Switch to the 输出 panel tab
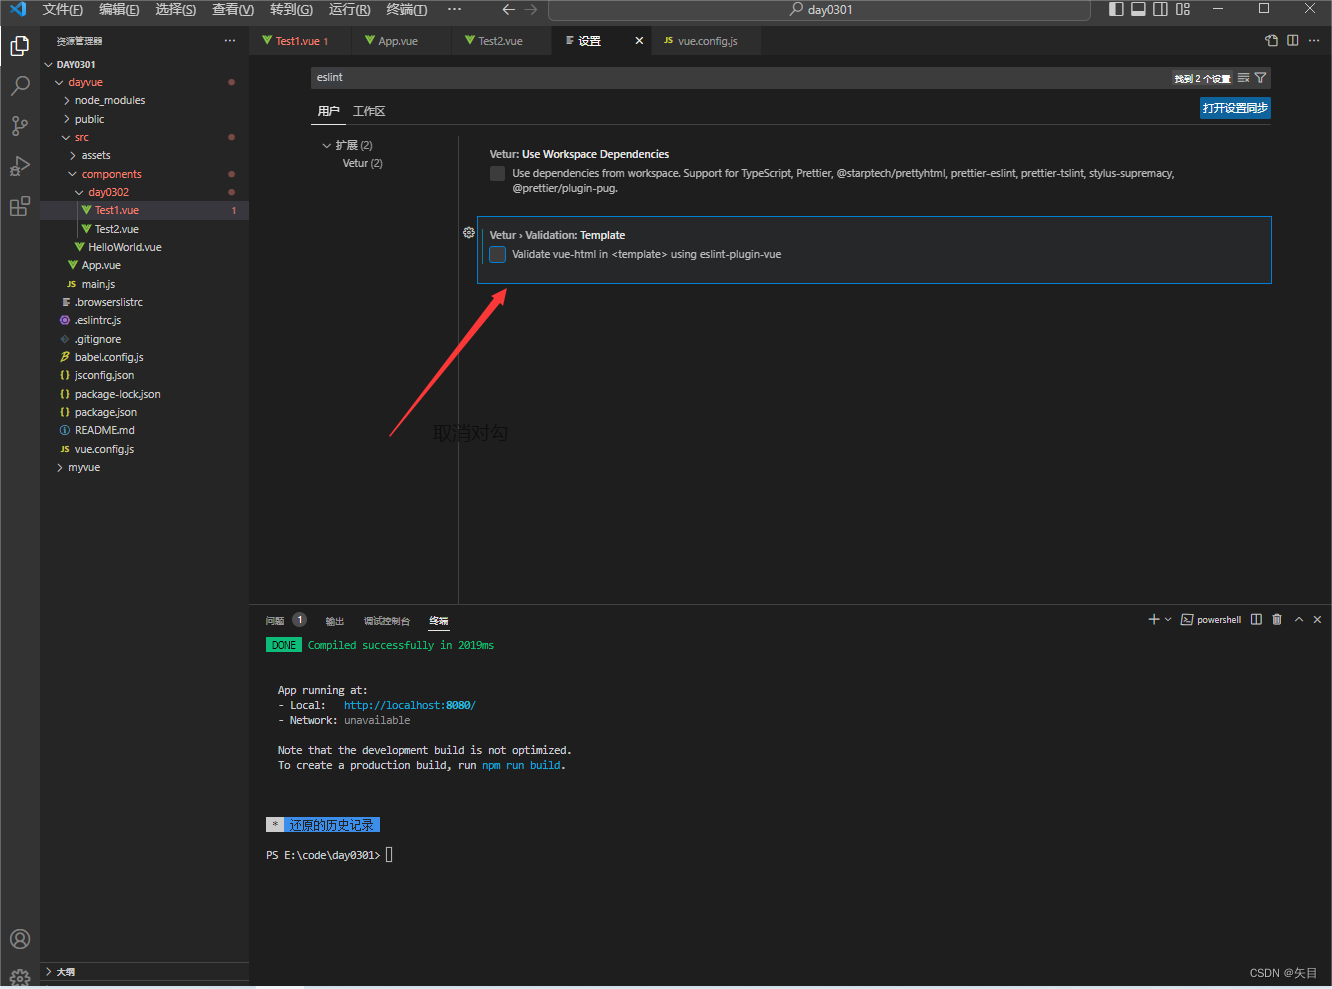 [335, 620]
